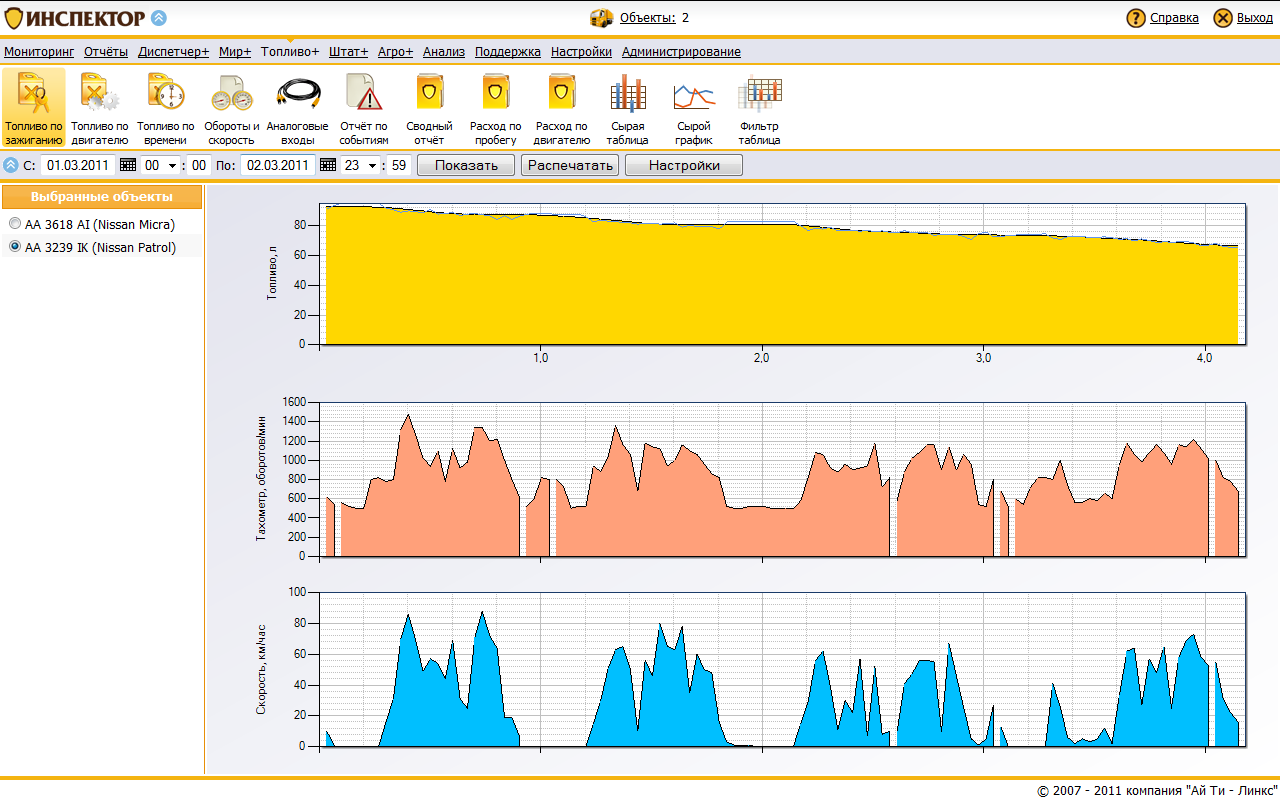This screenshot has height=800, width=1280.
Task: Open the Аналоговые входы view
Action: pos(298,108)
